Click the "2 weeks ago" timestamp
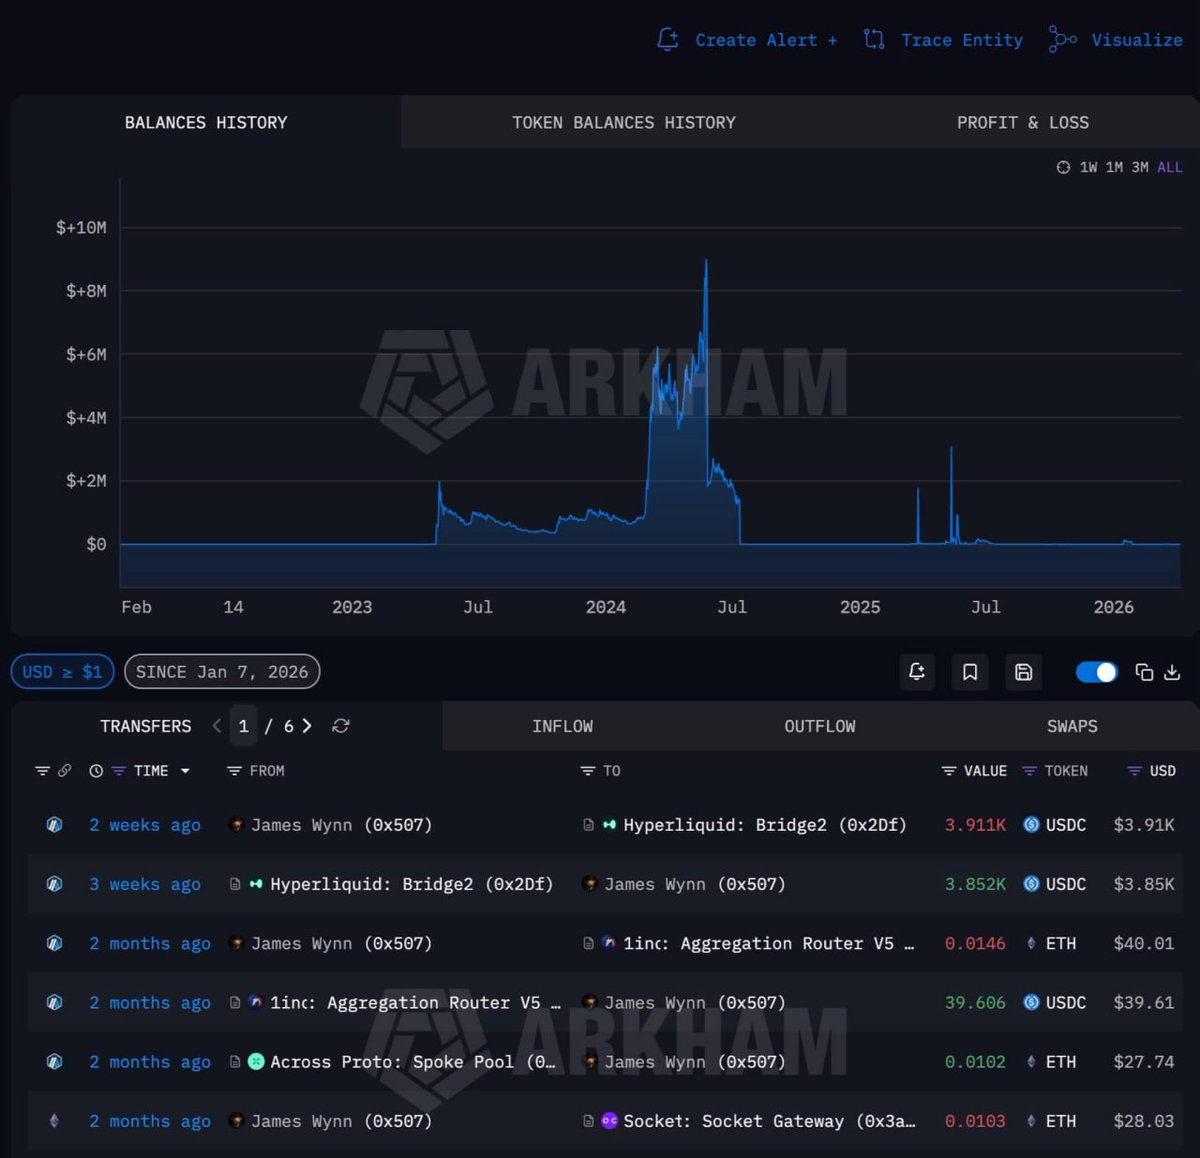This screenshot has width=1200, height=1158. pyautogui.click(x=145, y=825)
